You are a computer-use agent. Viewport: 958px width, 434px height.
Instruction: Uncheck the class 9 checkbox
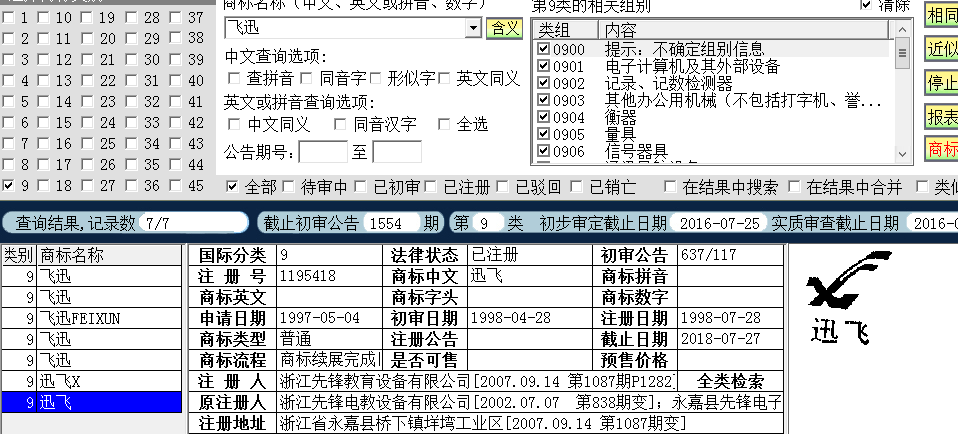click(9, 185)
